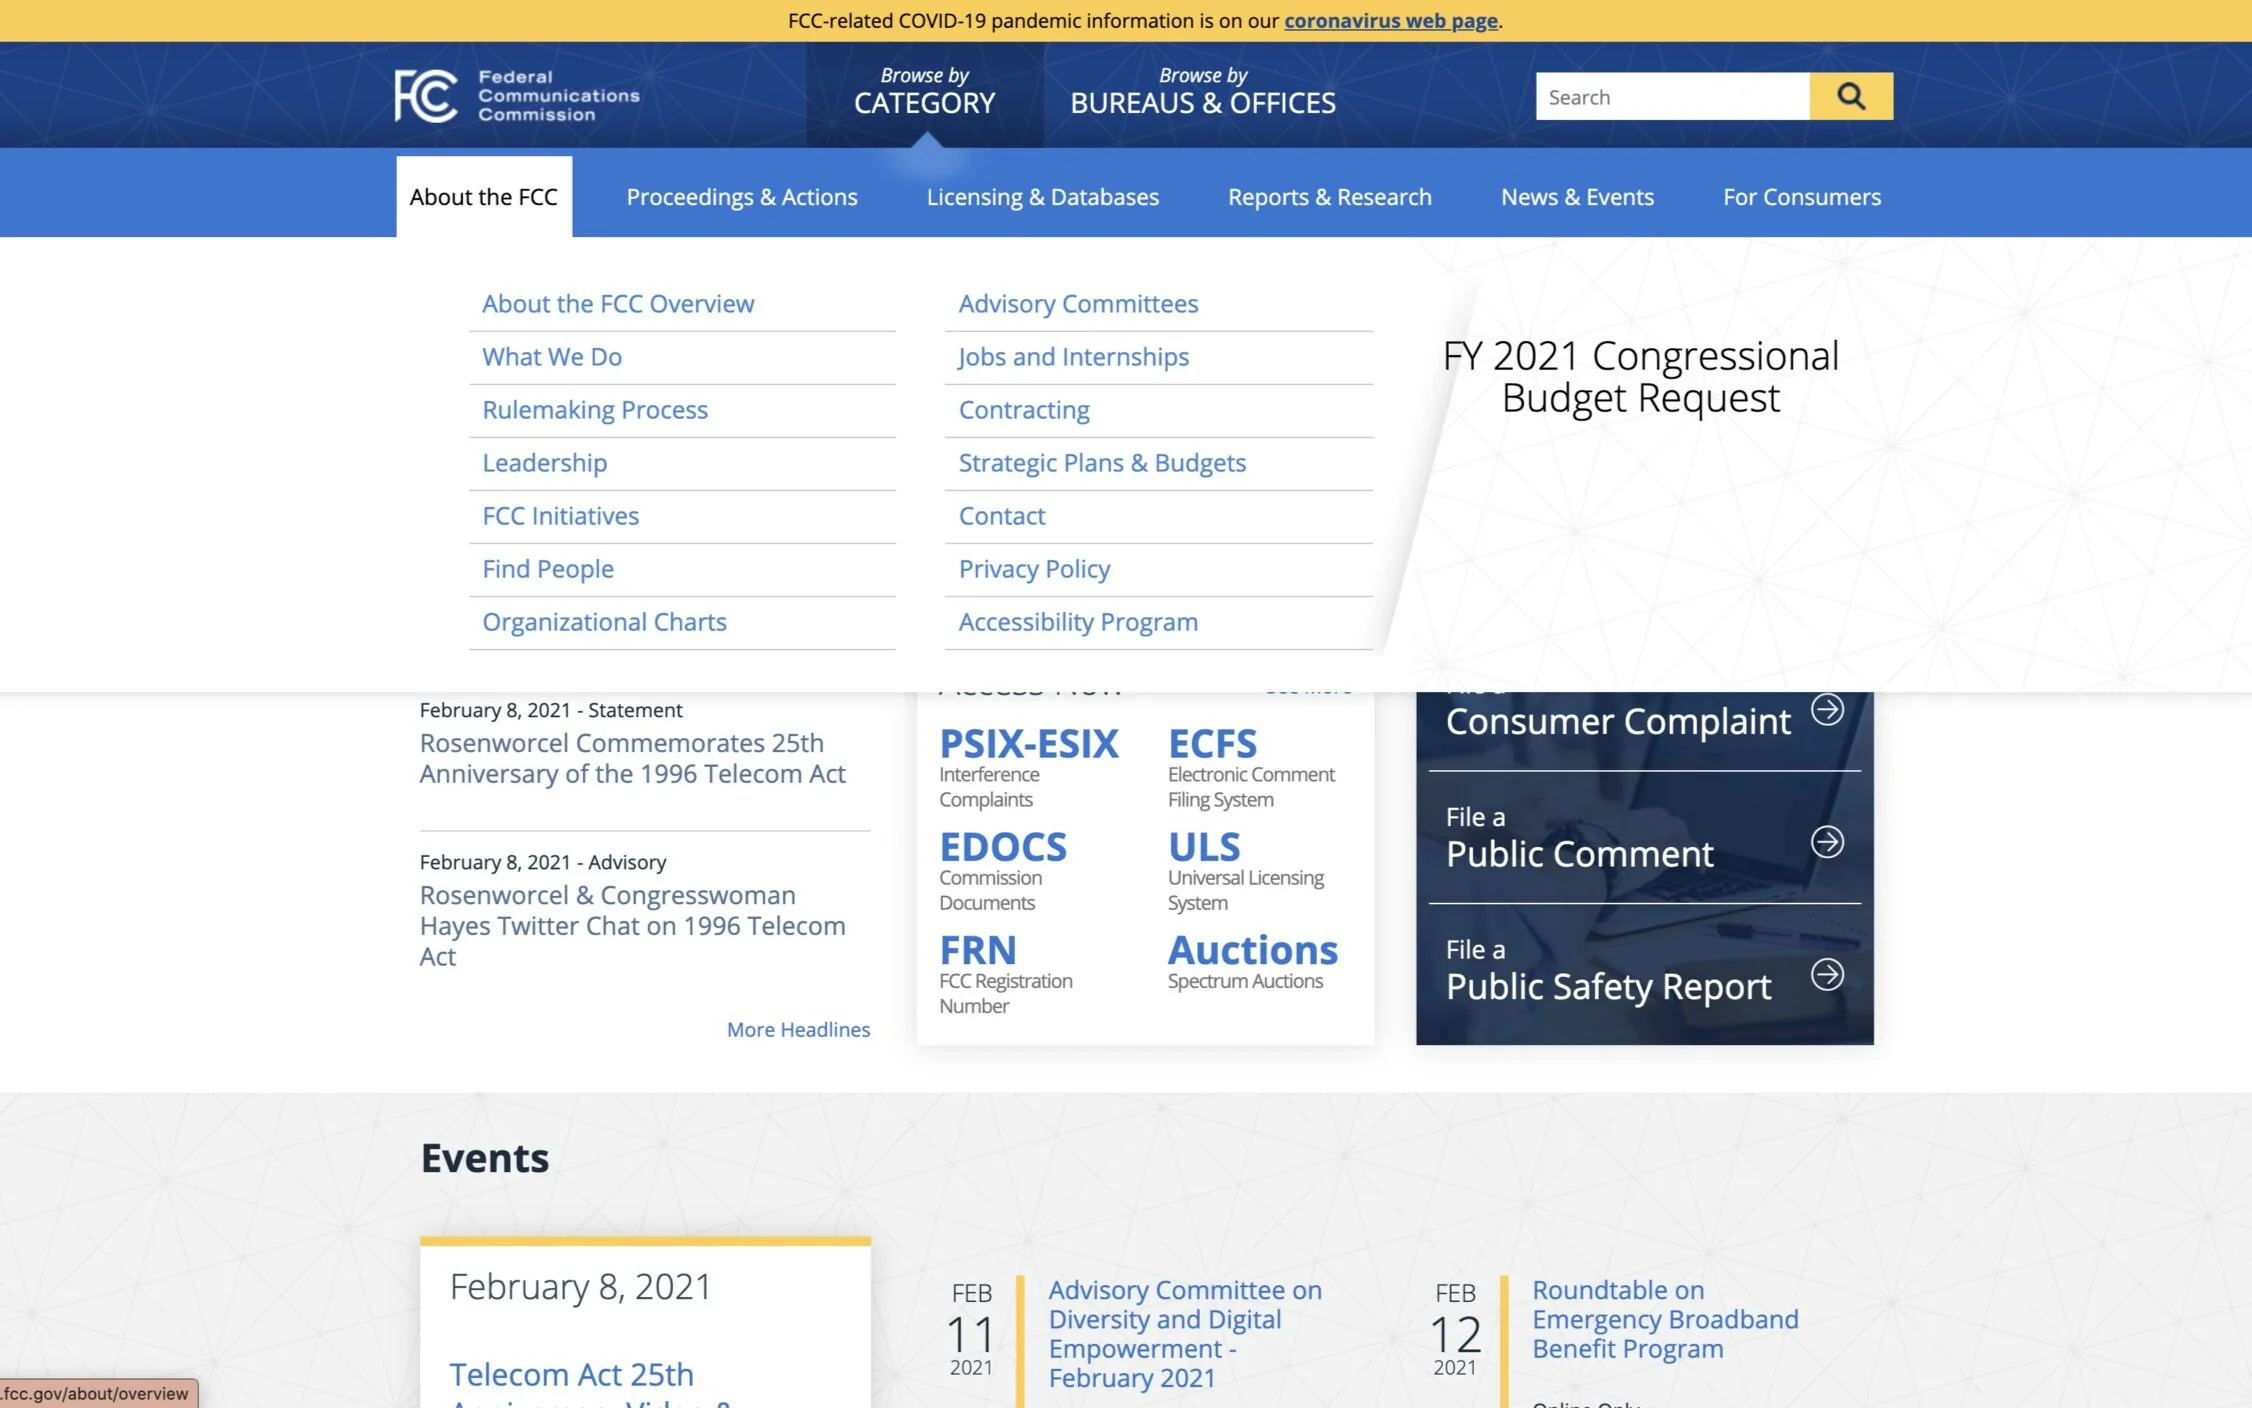Open Licensing & Databases menu tab

point(1042,197)
